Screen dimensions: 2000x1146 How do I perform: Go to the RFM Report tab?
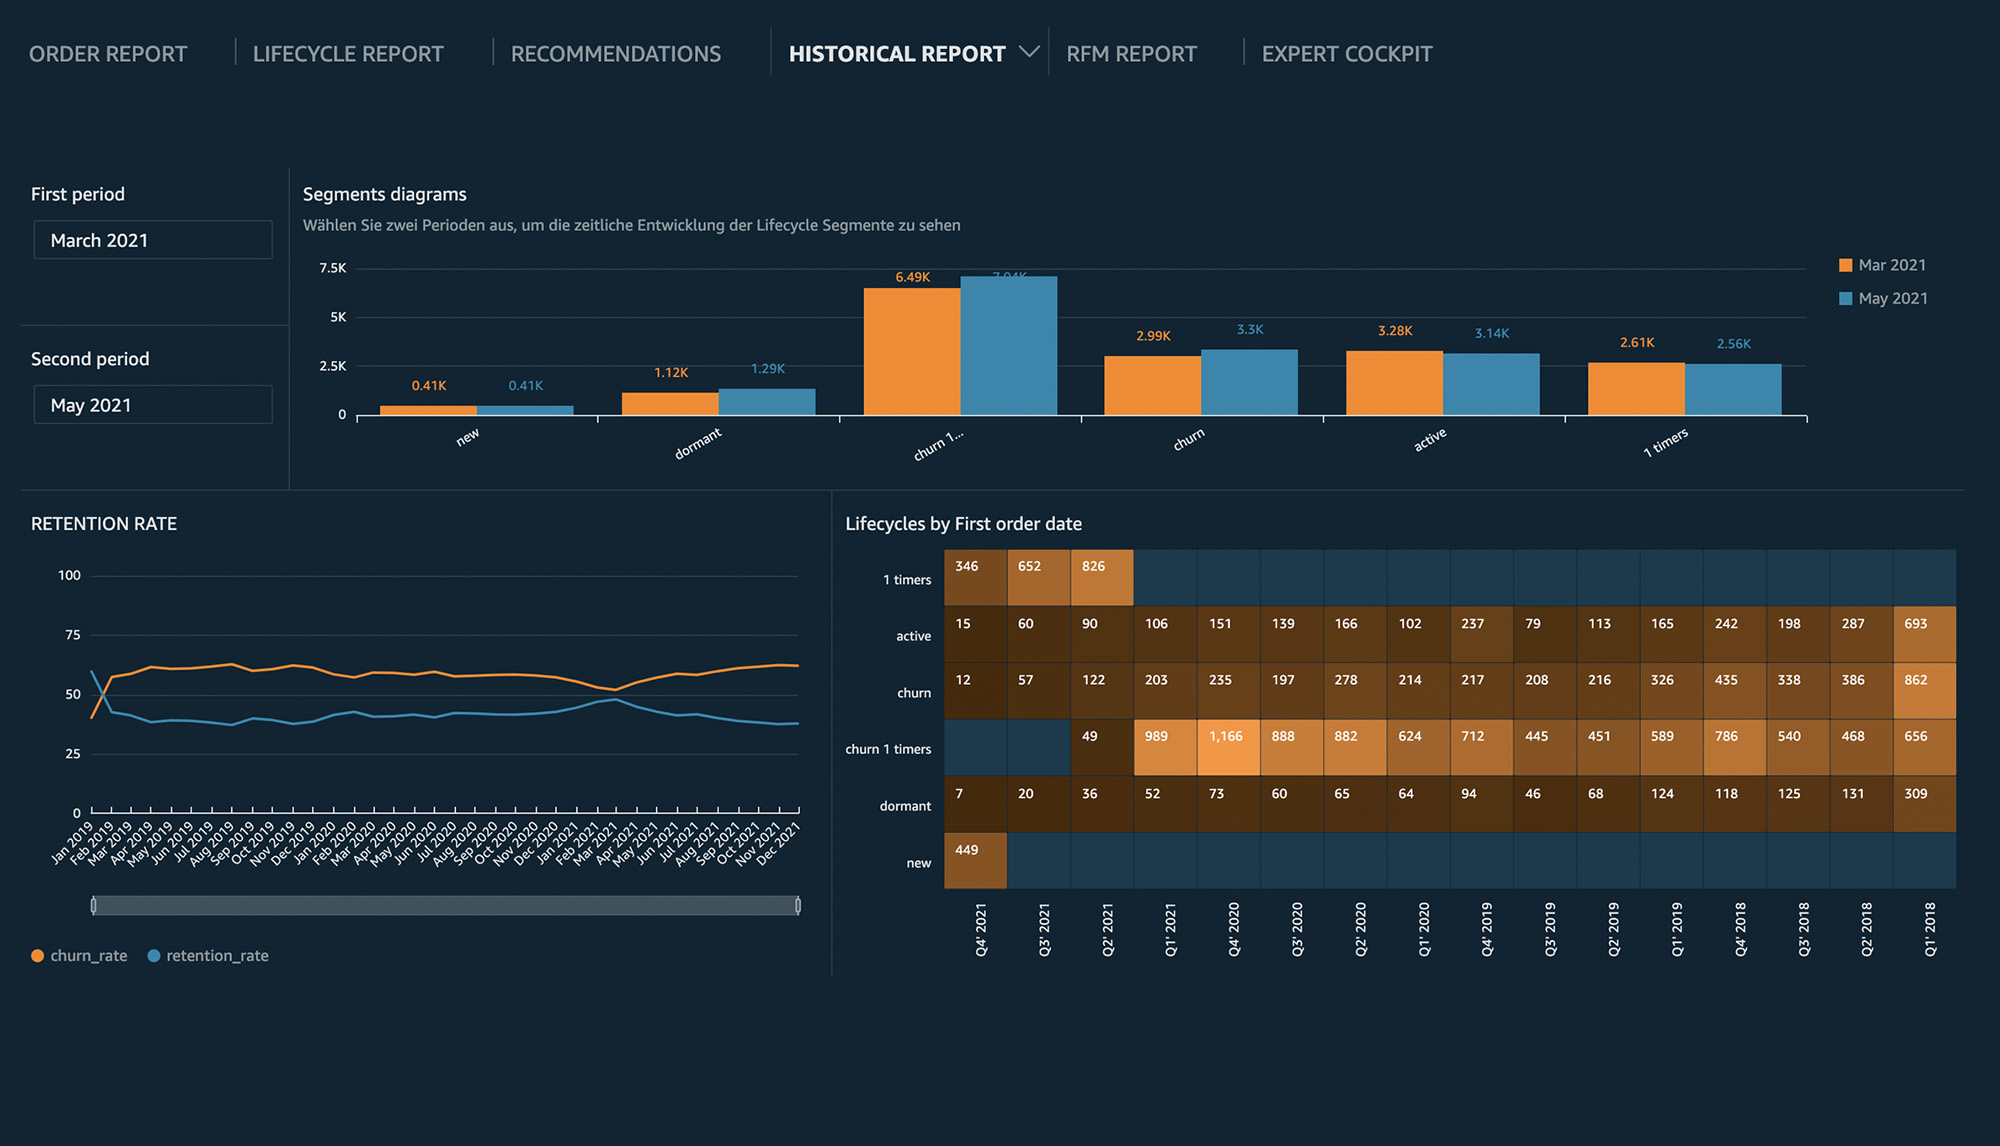pyautogui.click(x=1131, y=54)
